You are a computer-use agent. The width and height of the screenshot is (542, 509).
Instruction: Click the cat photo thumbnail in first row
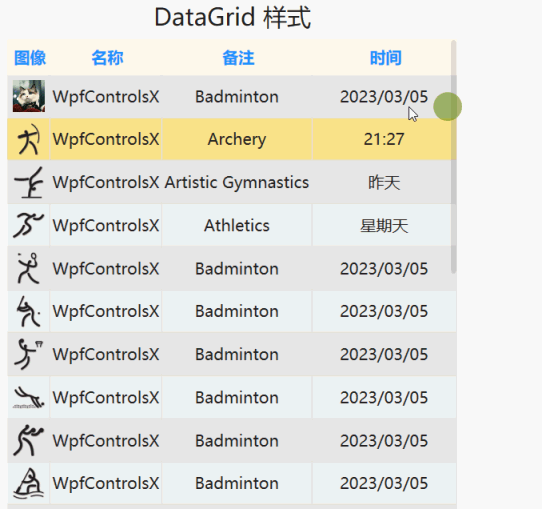[x=29, y=96]
